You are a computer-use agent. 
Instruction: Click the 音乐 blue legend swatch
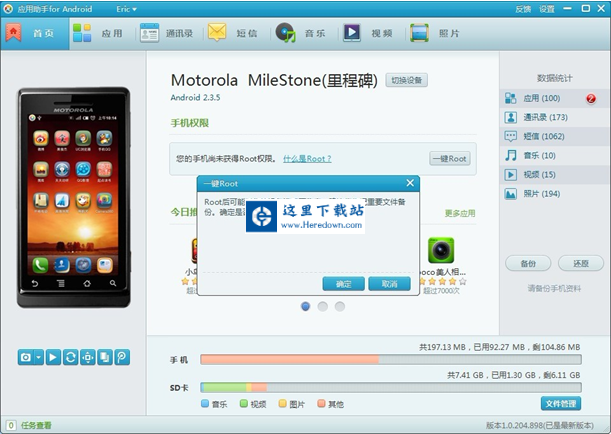(x=205, y=404)
